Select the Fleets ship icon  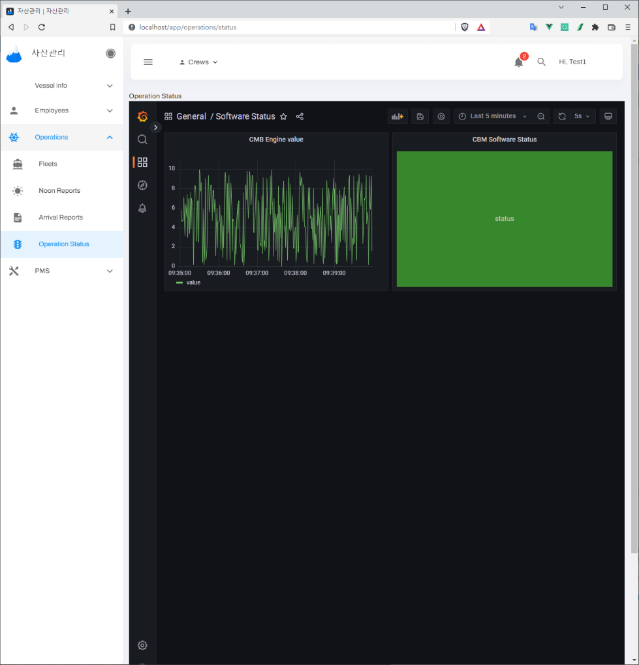click(17, 164)
